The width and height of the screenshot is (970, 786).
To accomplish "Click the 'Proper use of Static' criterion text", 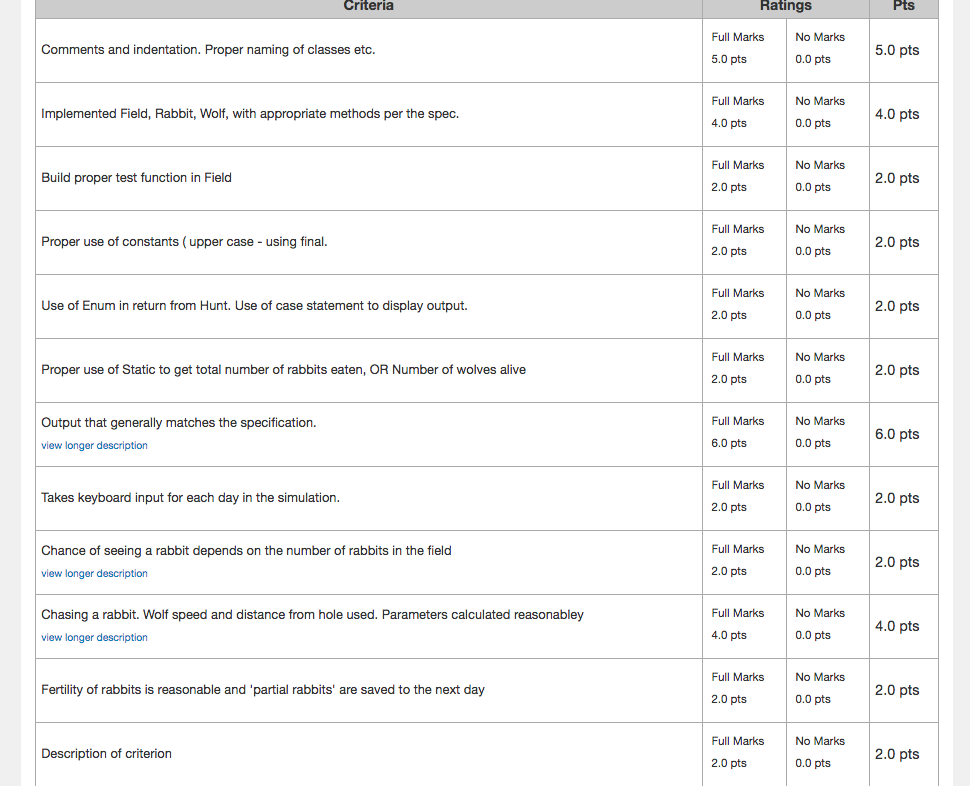I will (283, 370).
